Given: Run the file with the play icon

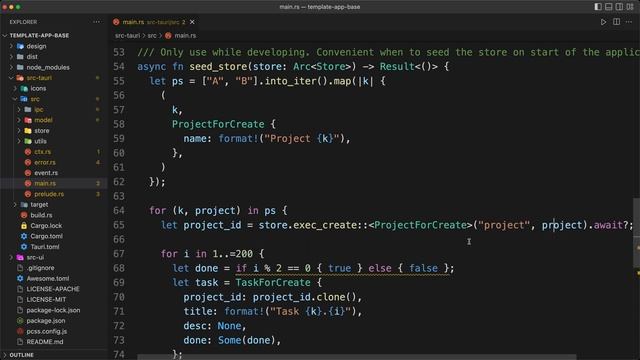Looking at the screenshot, I should [x=603, y=22].
